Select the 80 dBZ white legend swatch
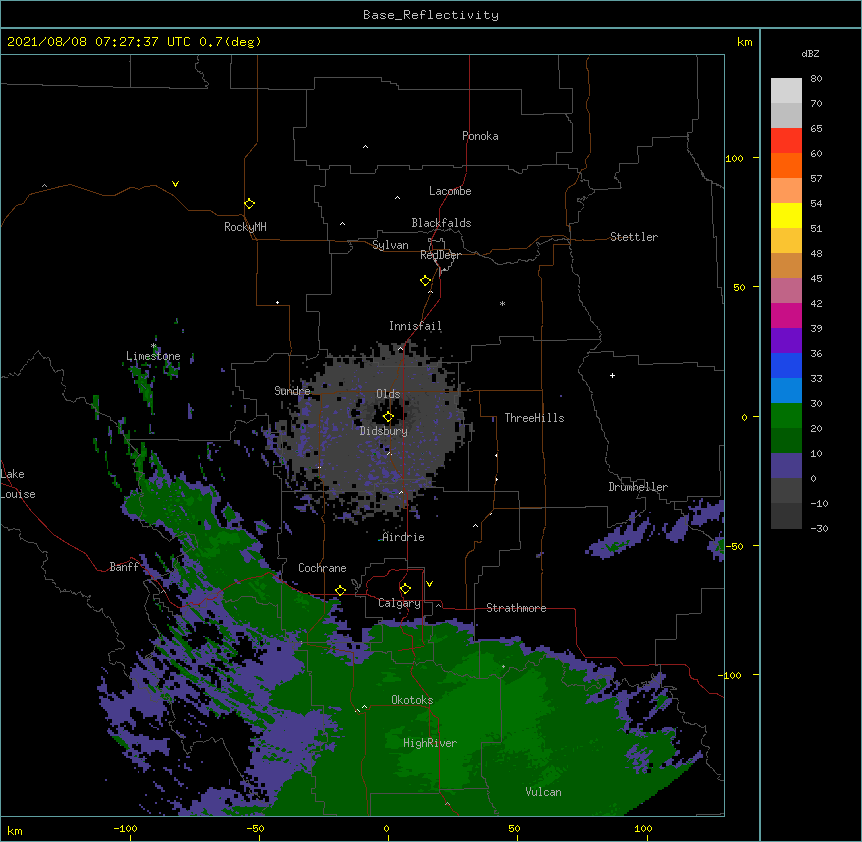The height and width of the screenshot is (842, 862). pyautogui.click(x=786, y=90)
